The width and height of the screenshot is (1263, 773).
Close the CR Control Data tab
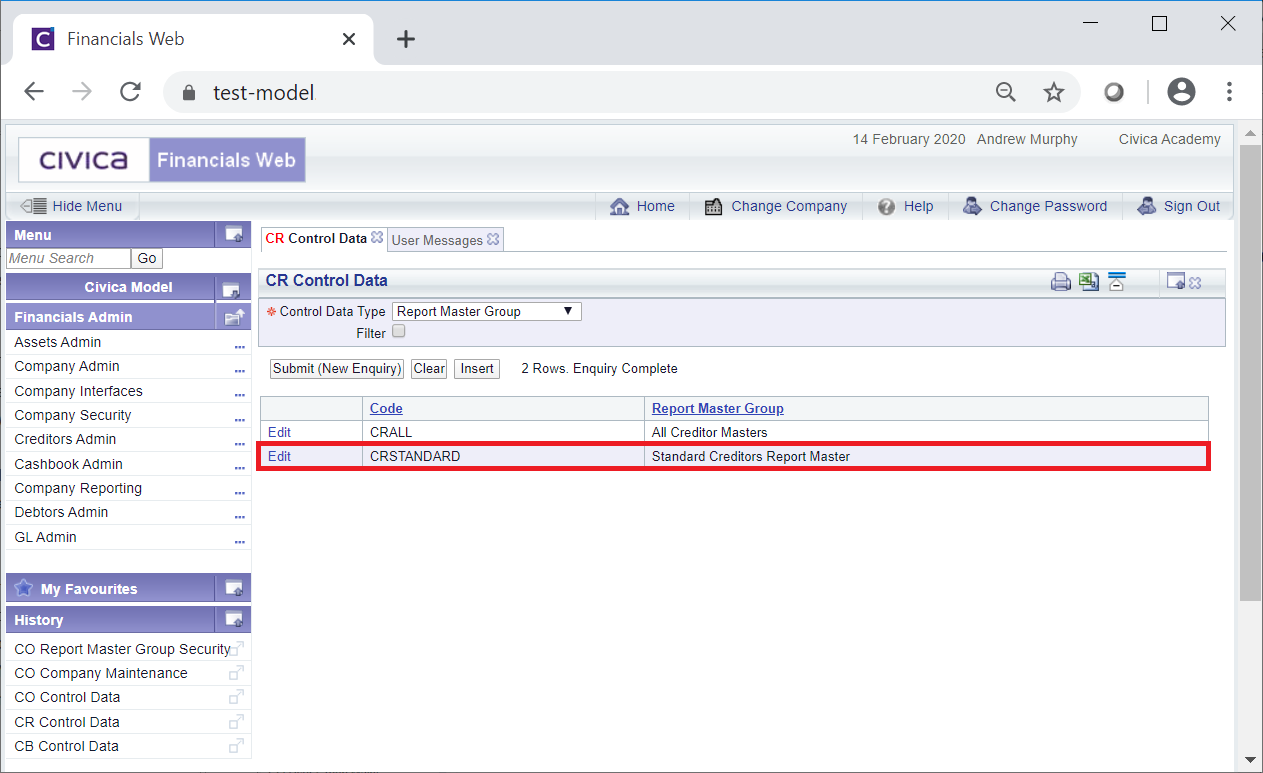click(x=377, y=238)
